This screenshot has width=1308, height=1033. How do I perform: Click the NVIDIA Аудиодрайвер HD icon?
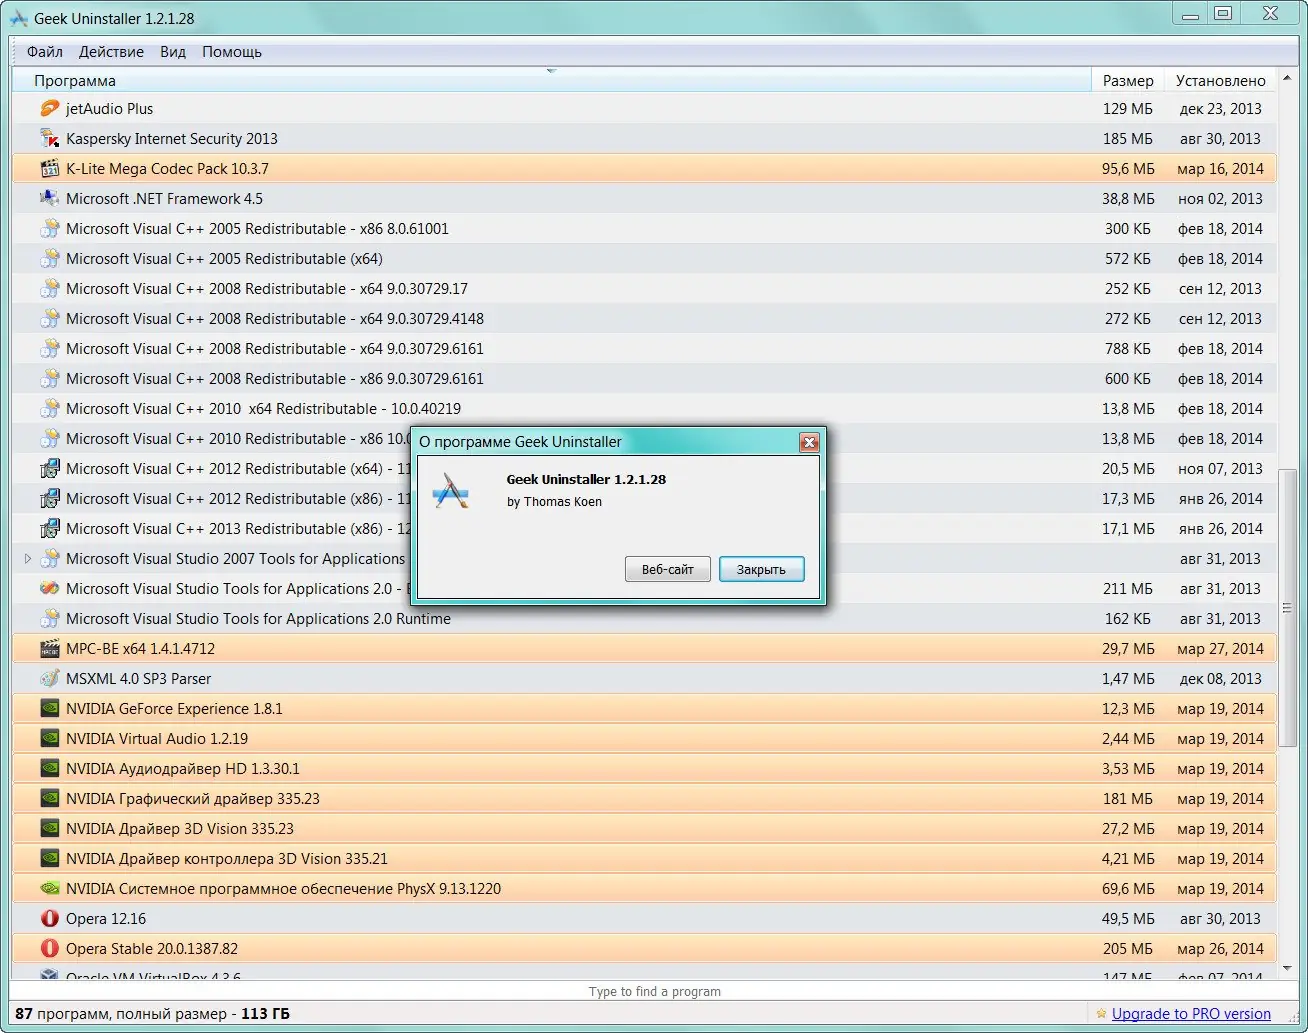tap(49, 768)
